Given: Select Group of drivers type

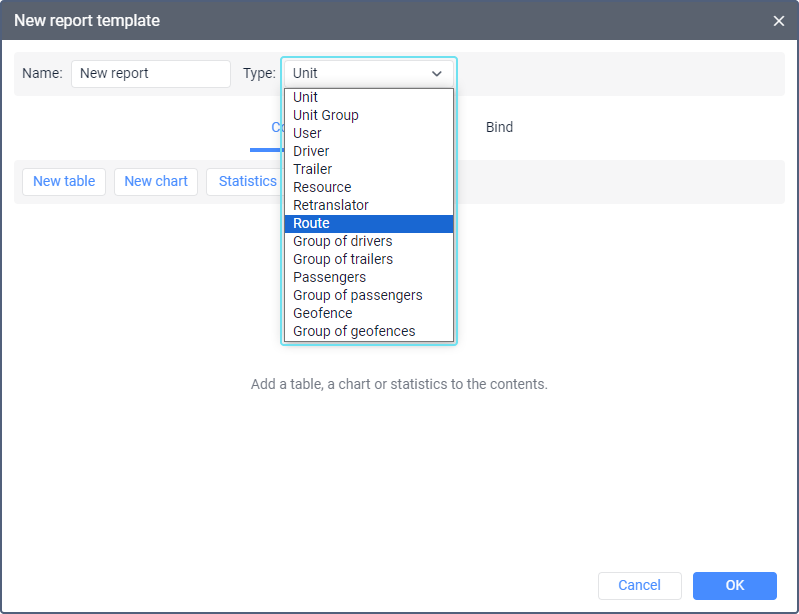Looking at the screenshot, I should click(343, 241).
